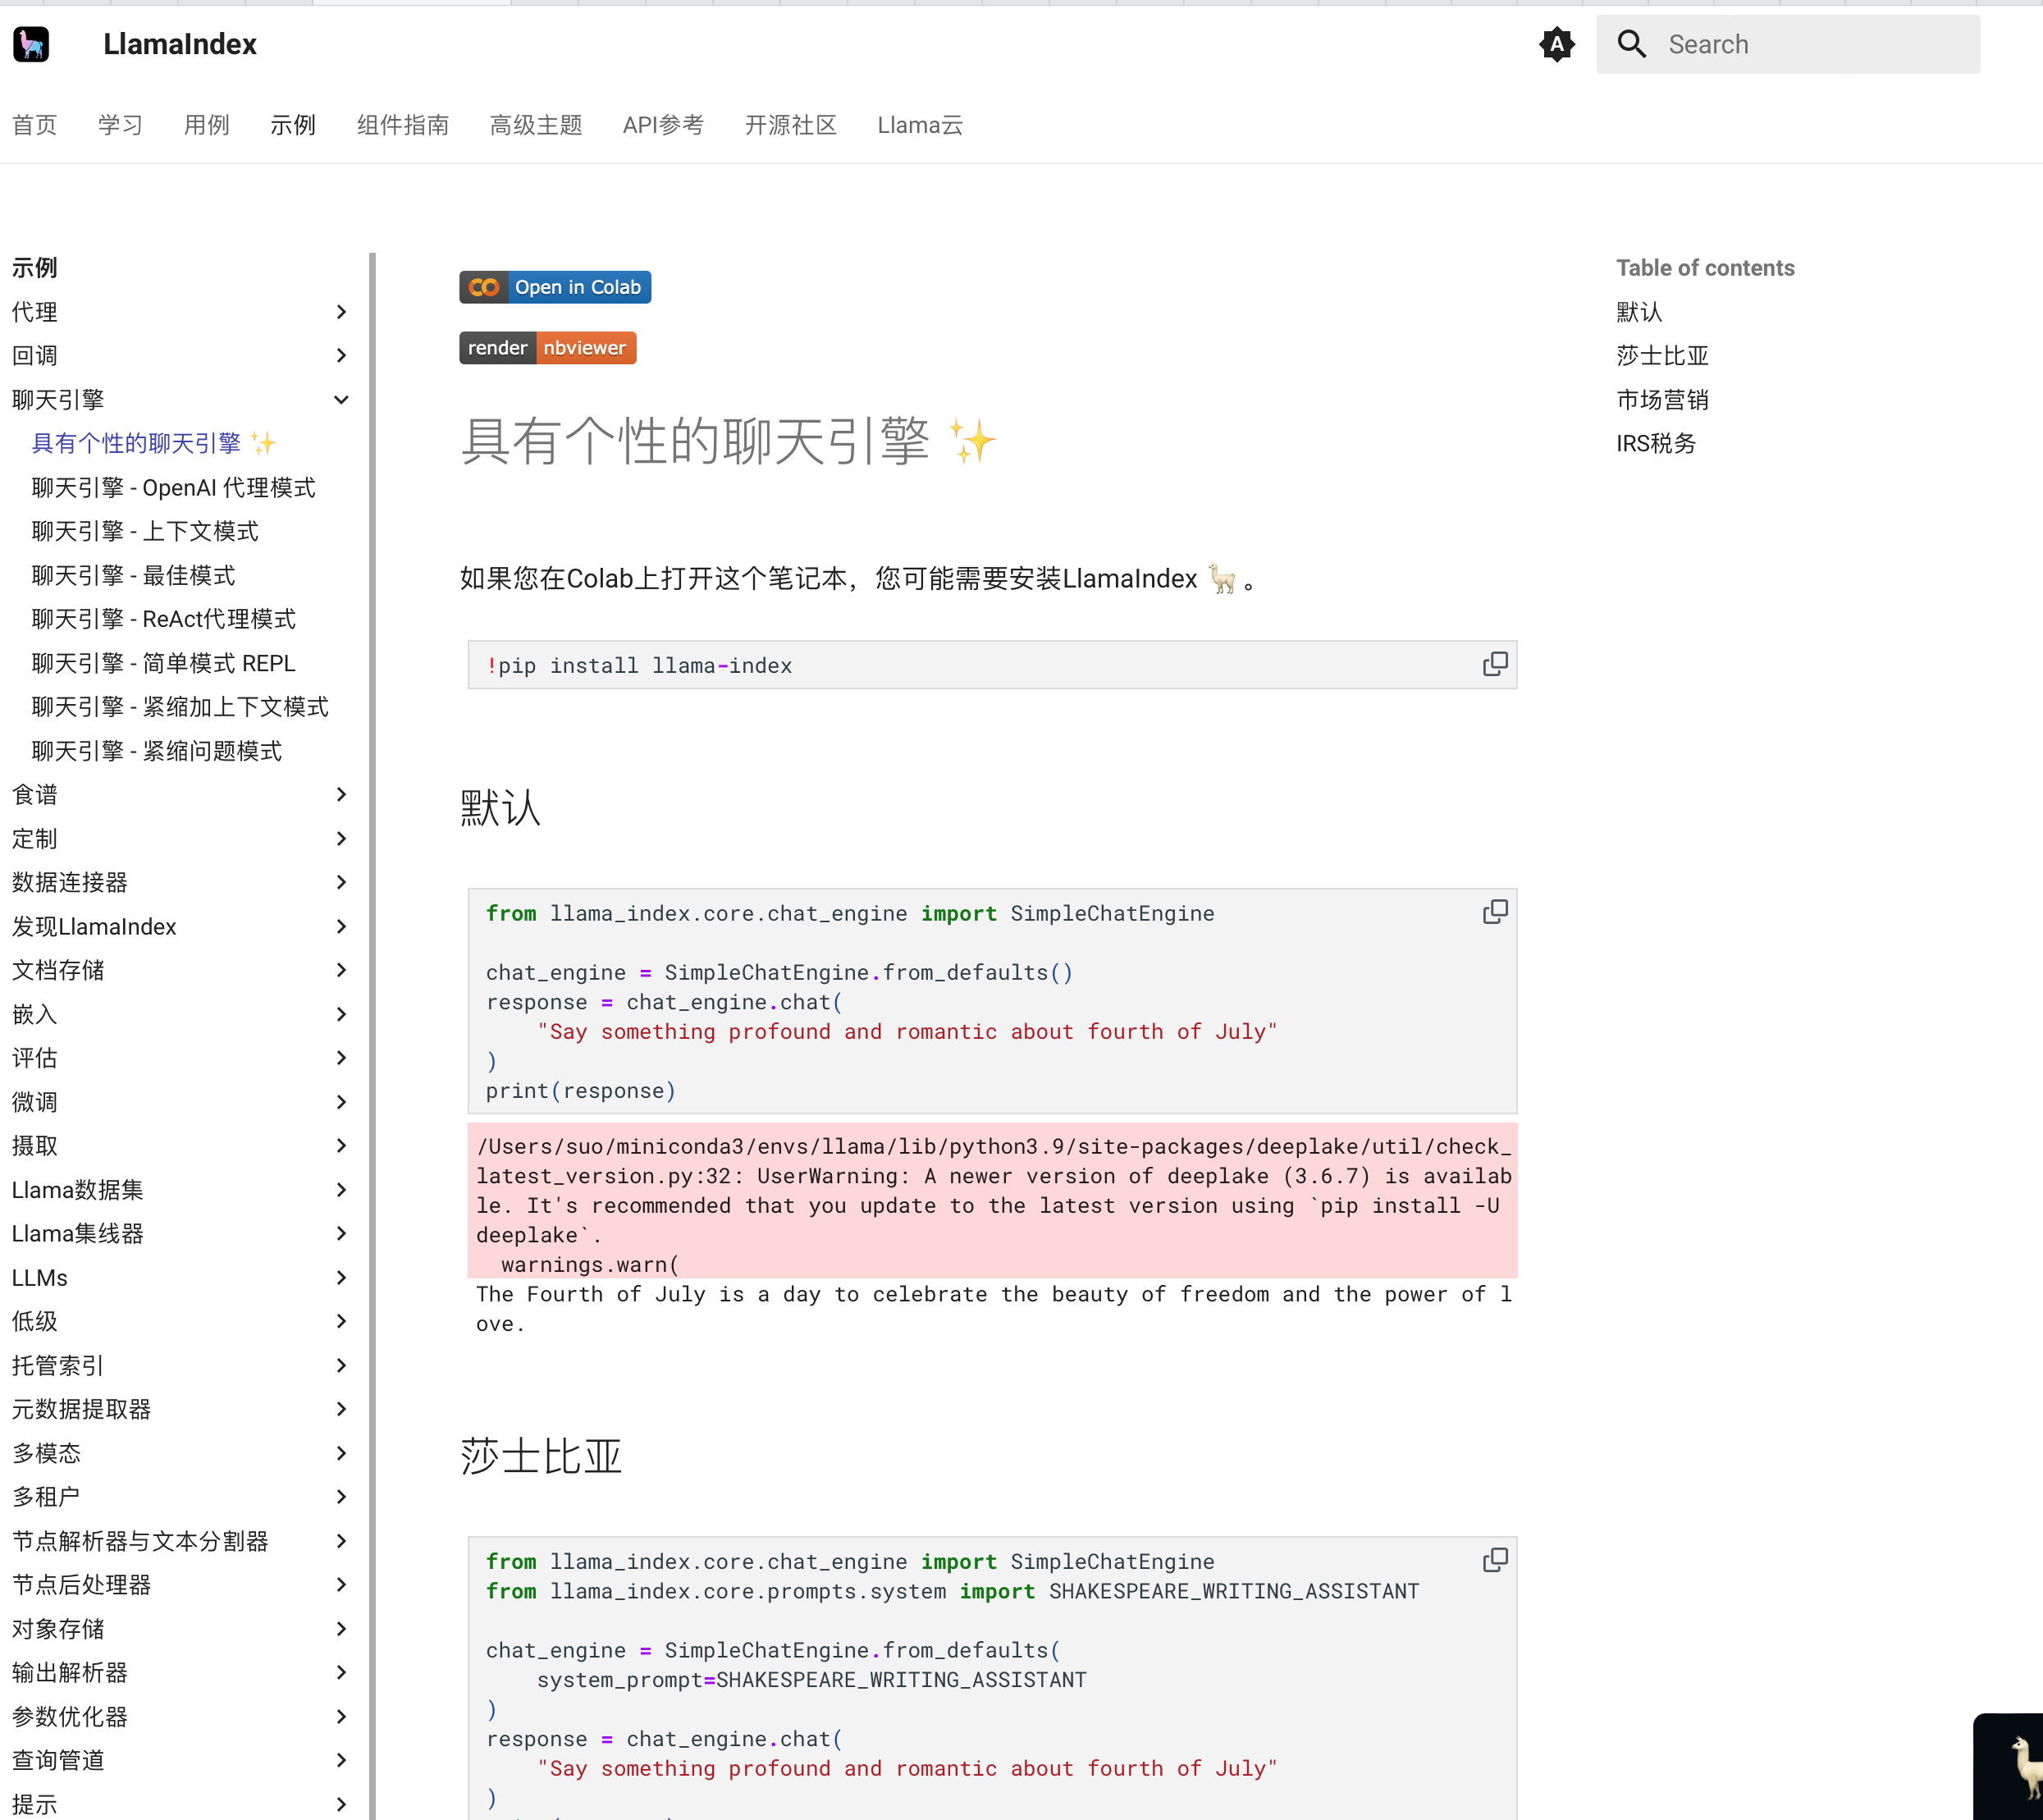Focus the Search input field

pos(1810,44)
